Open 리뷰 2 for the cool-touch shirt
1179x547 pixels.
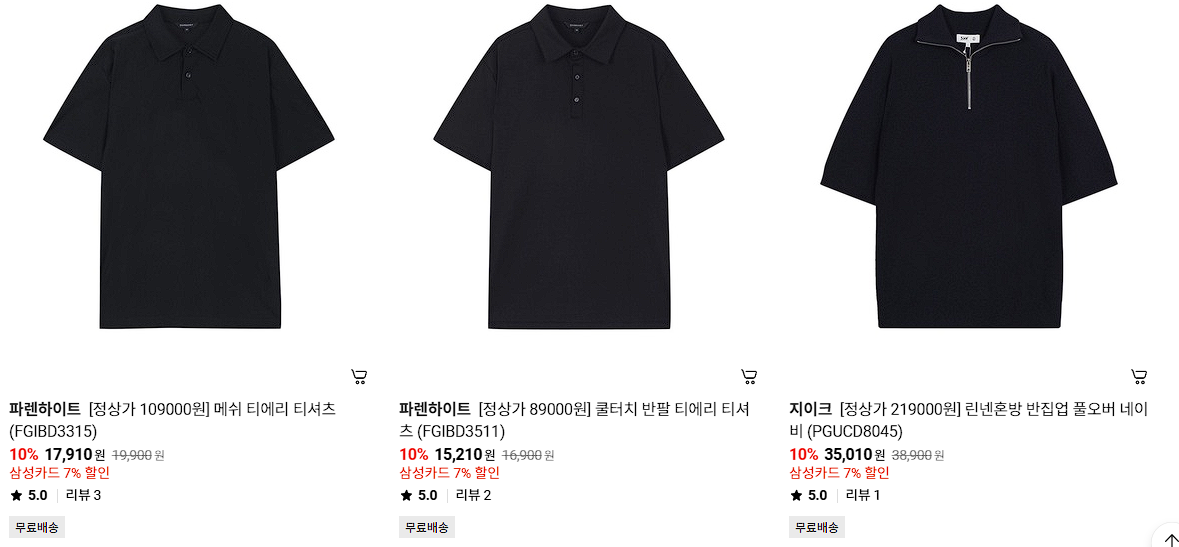point(474,495)
